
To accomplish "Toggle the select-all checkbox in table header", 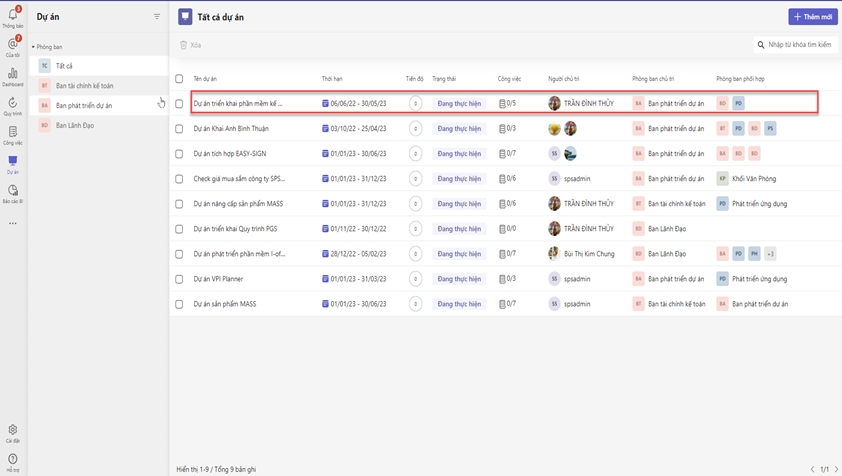I will (180, 79).
